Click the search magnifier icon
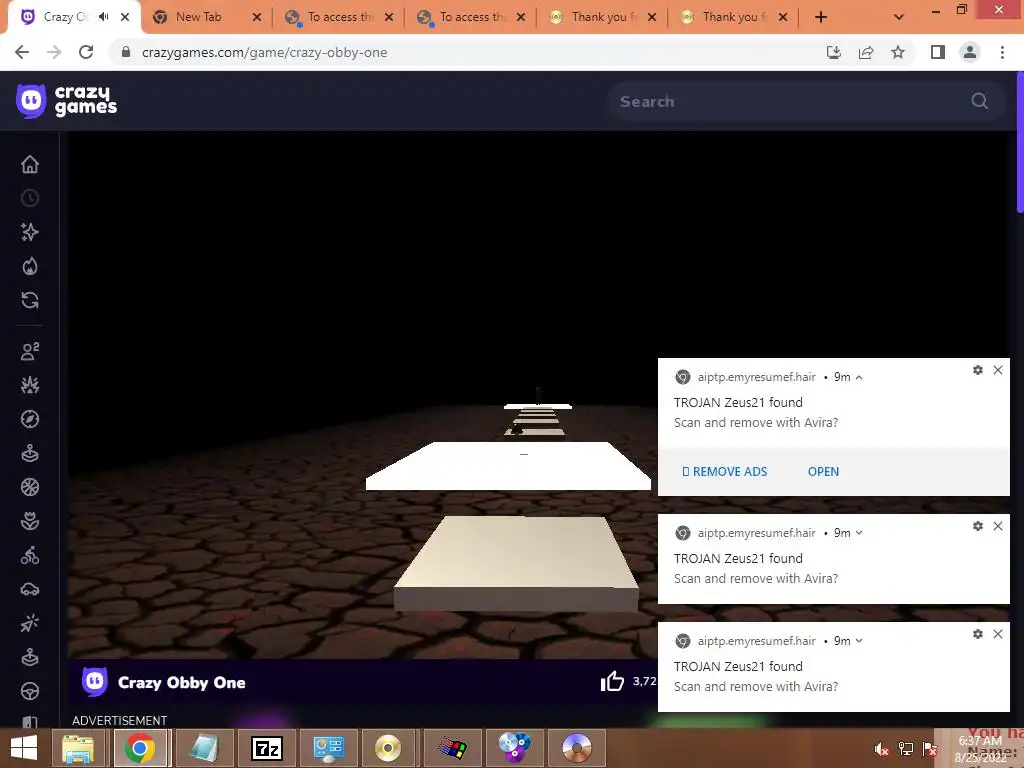1024x768 pixels. click(x=979, y=101)
